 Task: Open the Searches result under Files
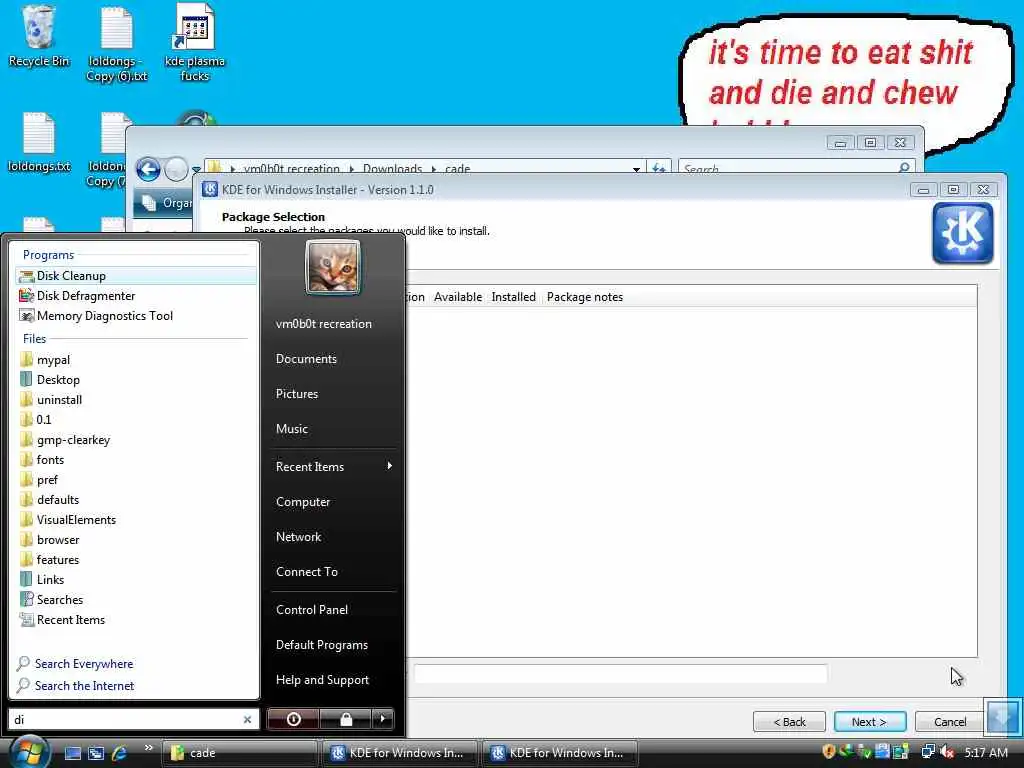pyautogui.click(x=135, y=600)
